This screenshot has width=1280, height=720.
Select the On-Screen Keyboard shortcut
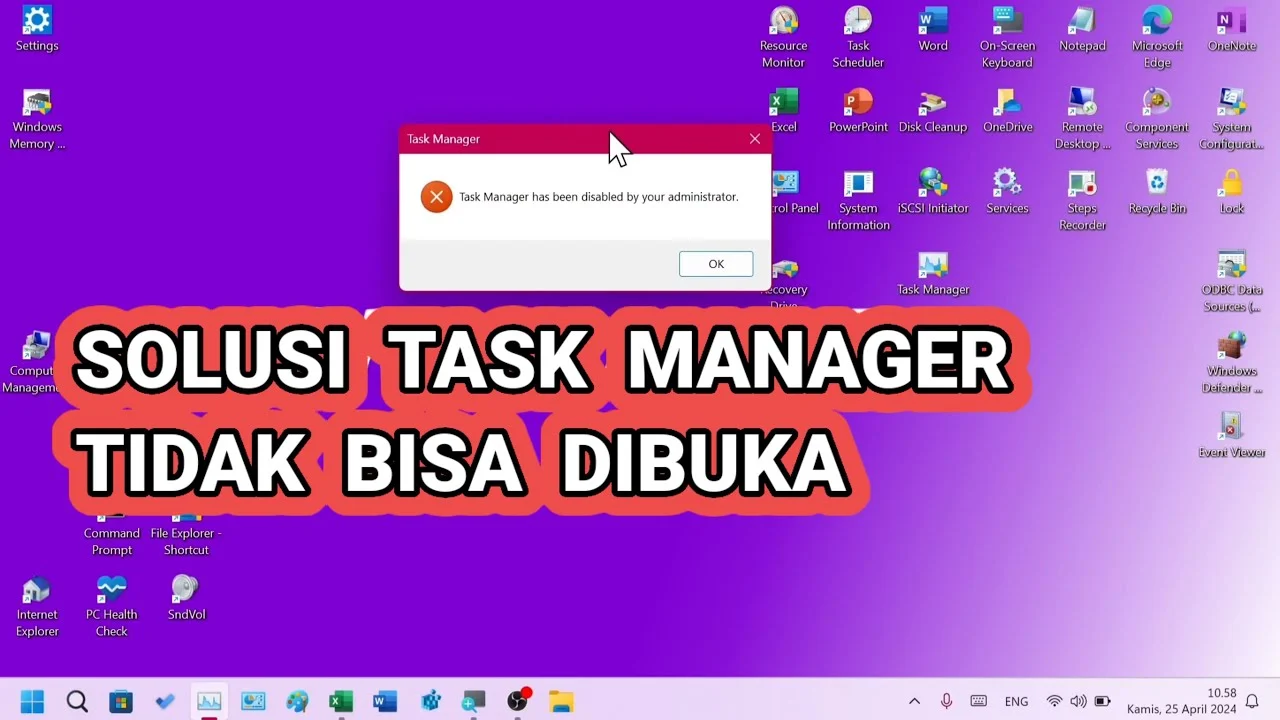1007,38
